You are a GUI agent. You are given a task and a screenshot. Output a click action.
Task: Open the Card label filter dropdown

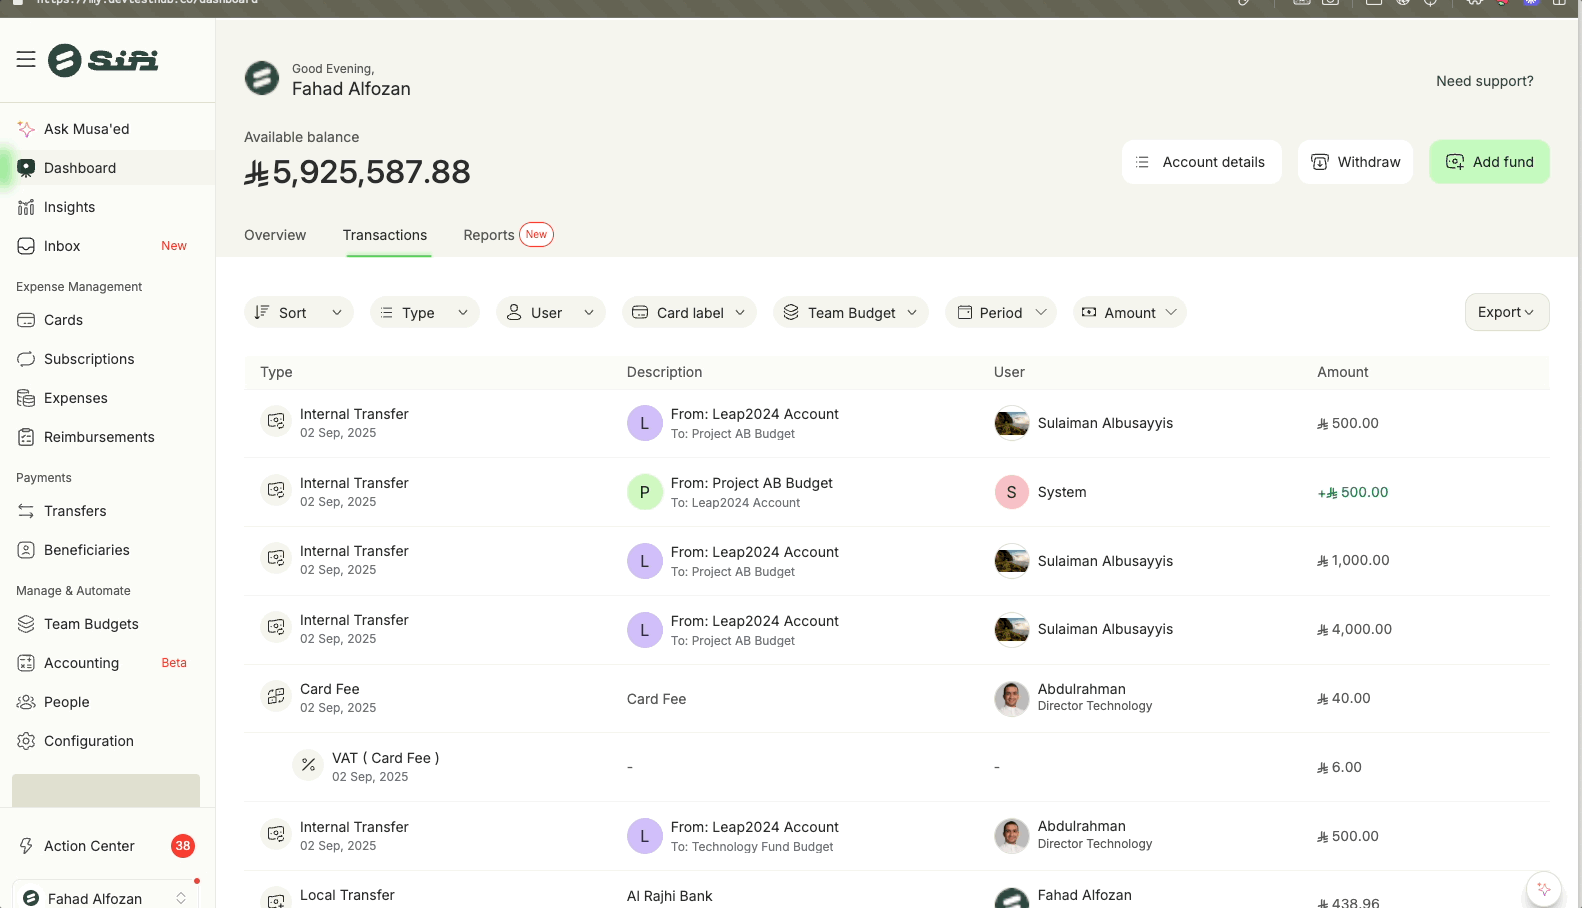click(x=689, y=313)
